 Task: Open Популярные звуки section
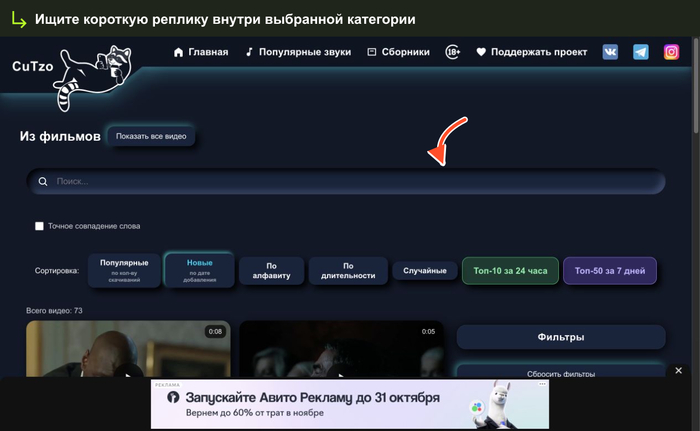point(298,52)
